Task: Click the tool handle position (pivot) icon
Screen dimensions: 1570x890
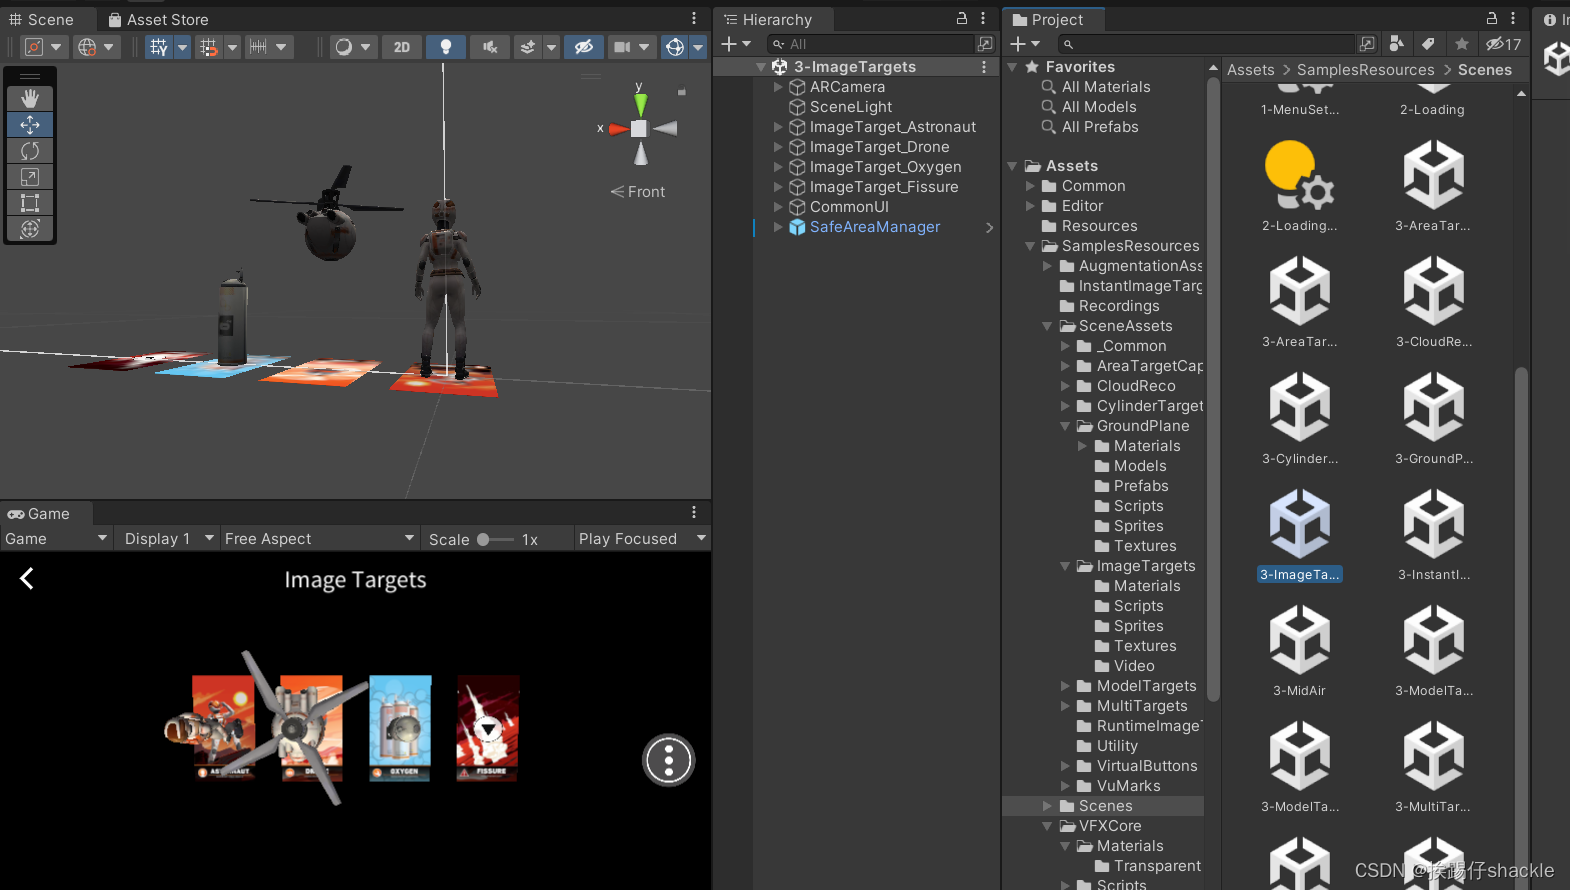Action: 34,47
